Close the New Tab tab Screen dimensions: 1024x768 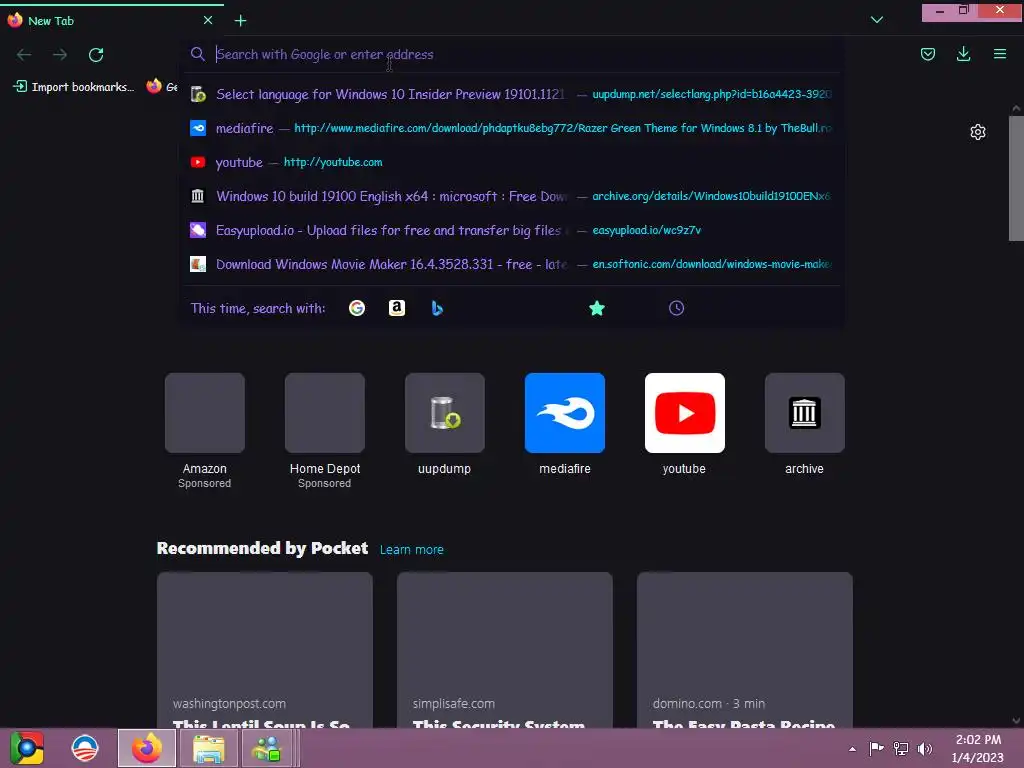[208, 20]
